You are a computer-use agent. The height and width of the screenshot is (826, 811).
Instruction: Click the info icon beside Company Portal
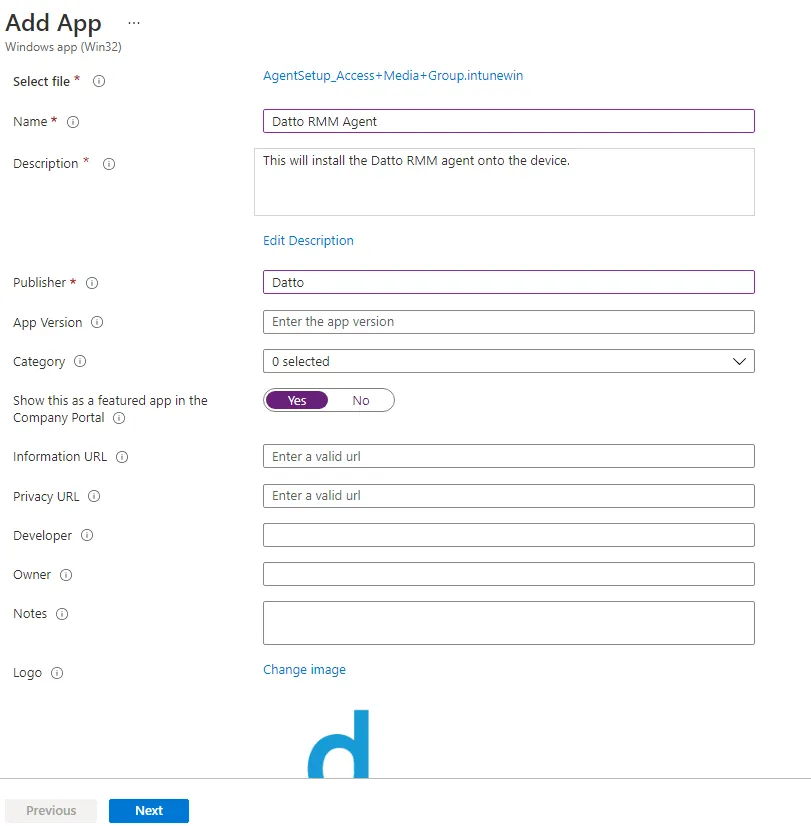[120, 418]
